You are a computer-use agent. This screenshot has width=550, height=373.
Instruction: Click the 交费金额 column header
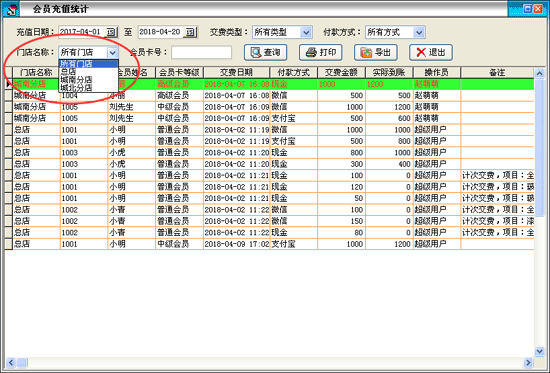pos(341,72)
